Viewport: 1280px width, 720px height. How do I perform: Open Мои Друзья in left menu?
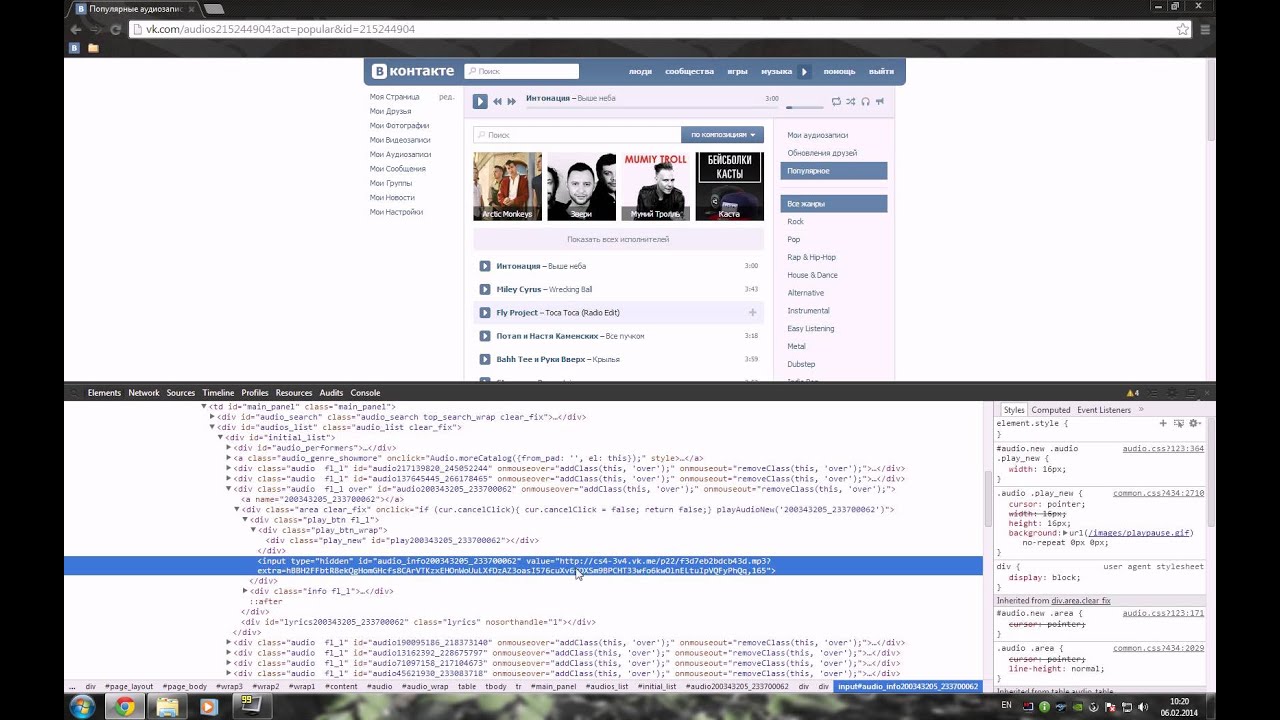tap(391, 111)
